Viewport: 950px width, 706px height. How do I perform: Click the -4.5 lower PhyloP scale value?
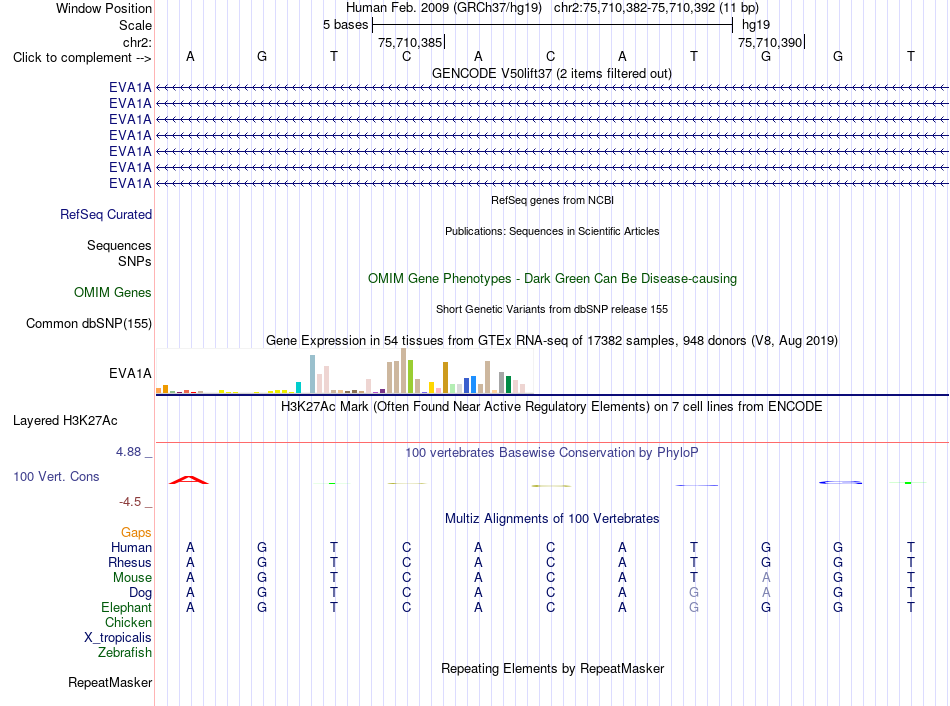coord(130,502)
